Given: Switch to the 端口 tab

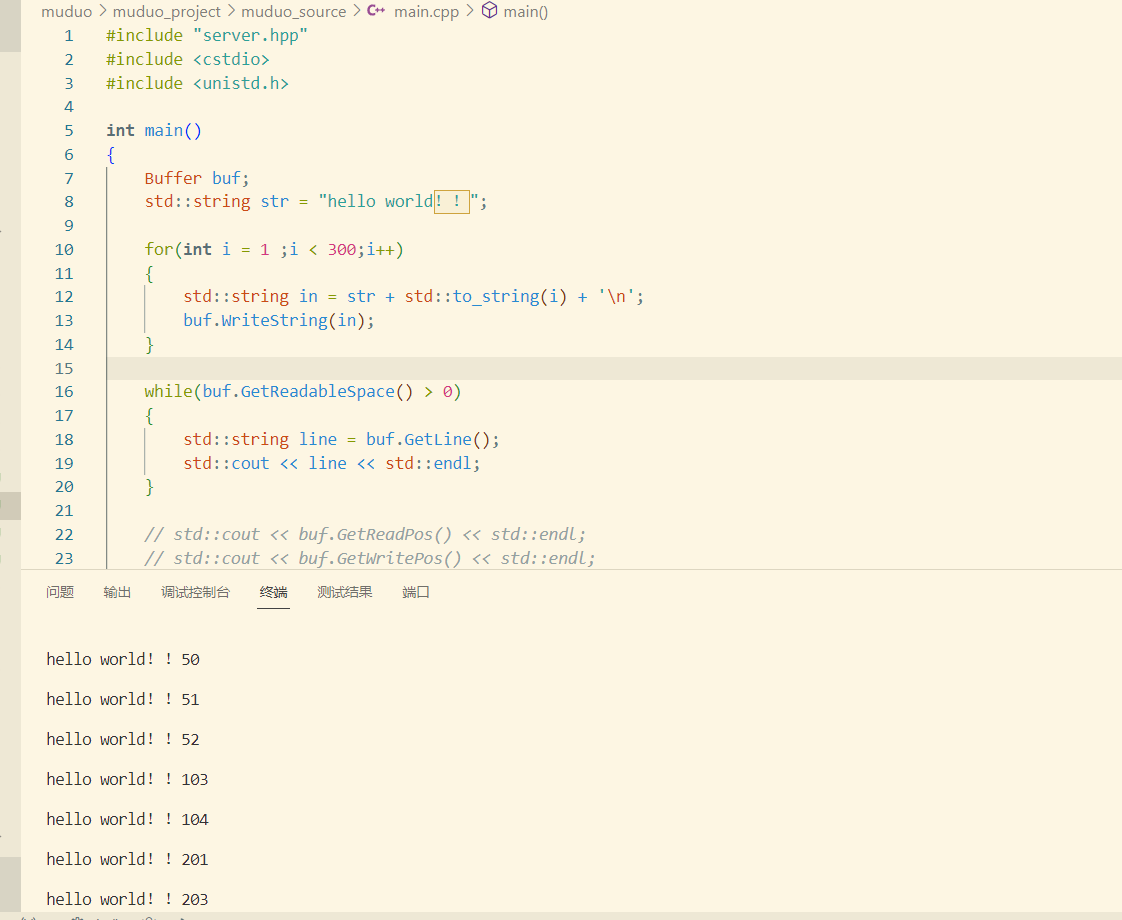Looking at the screenshot, I should [x=416, y=592].
